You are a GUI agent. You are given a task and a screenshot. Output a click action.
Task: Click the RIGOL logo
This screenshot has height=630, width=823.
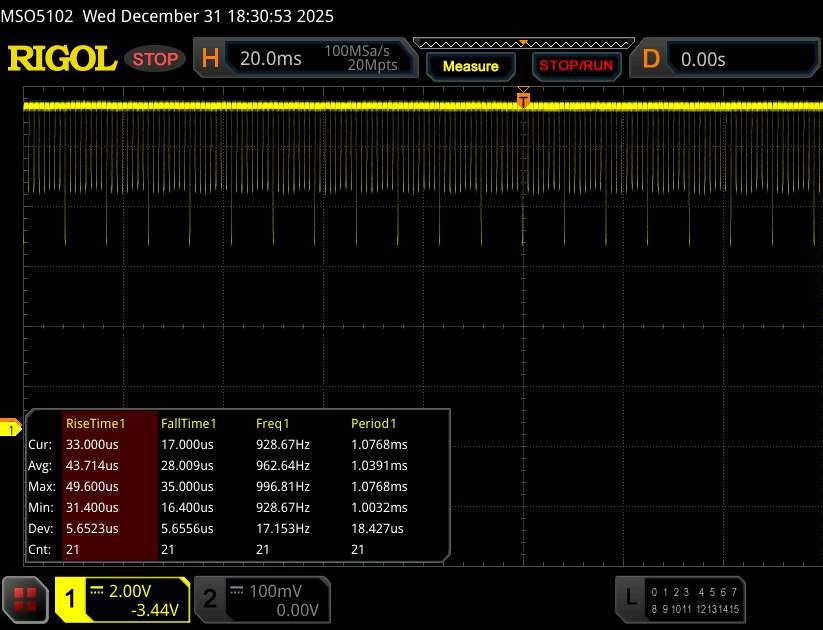coord(62,59)
